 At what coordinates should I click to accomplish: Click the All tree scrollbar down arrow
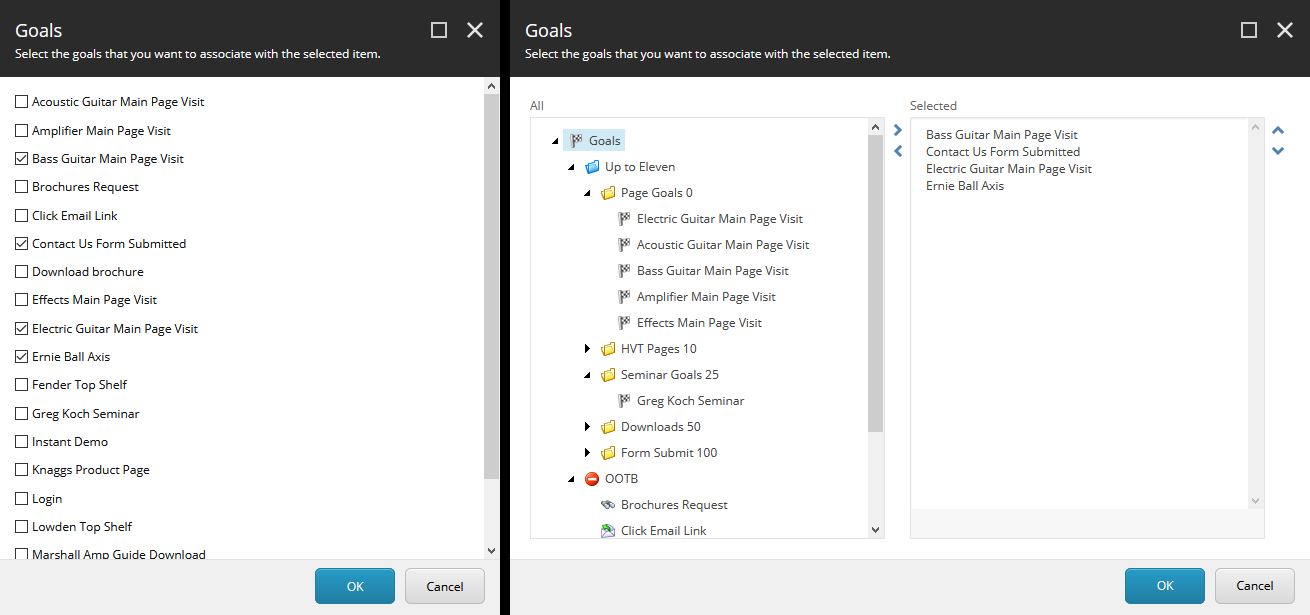(876, 530)
